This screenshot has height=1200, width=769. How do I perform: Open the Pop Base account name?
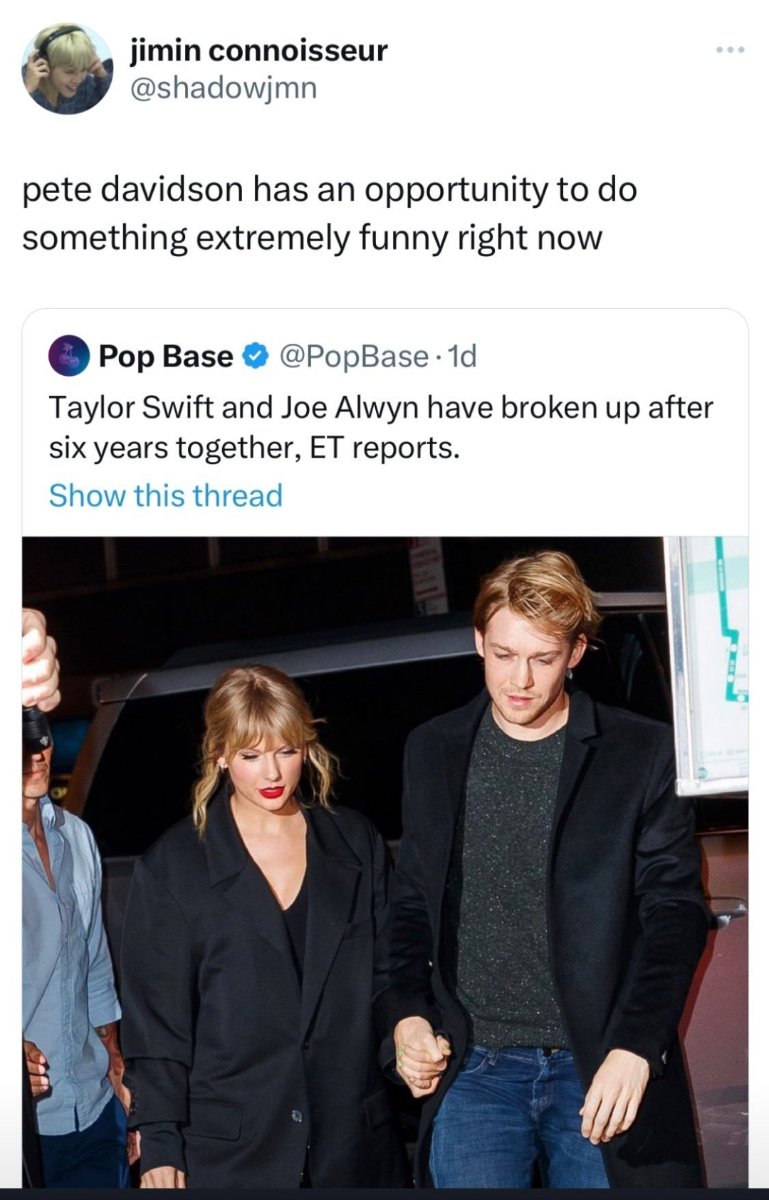(x=166, y=356)
